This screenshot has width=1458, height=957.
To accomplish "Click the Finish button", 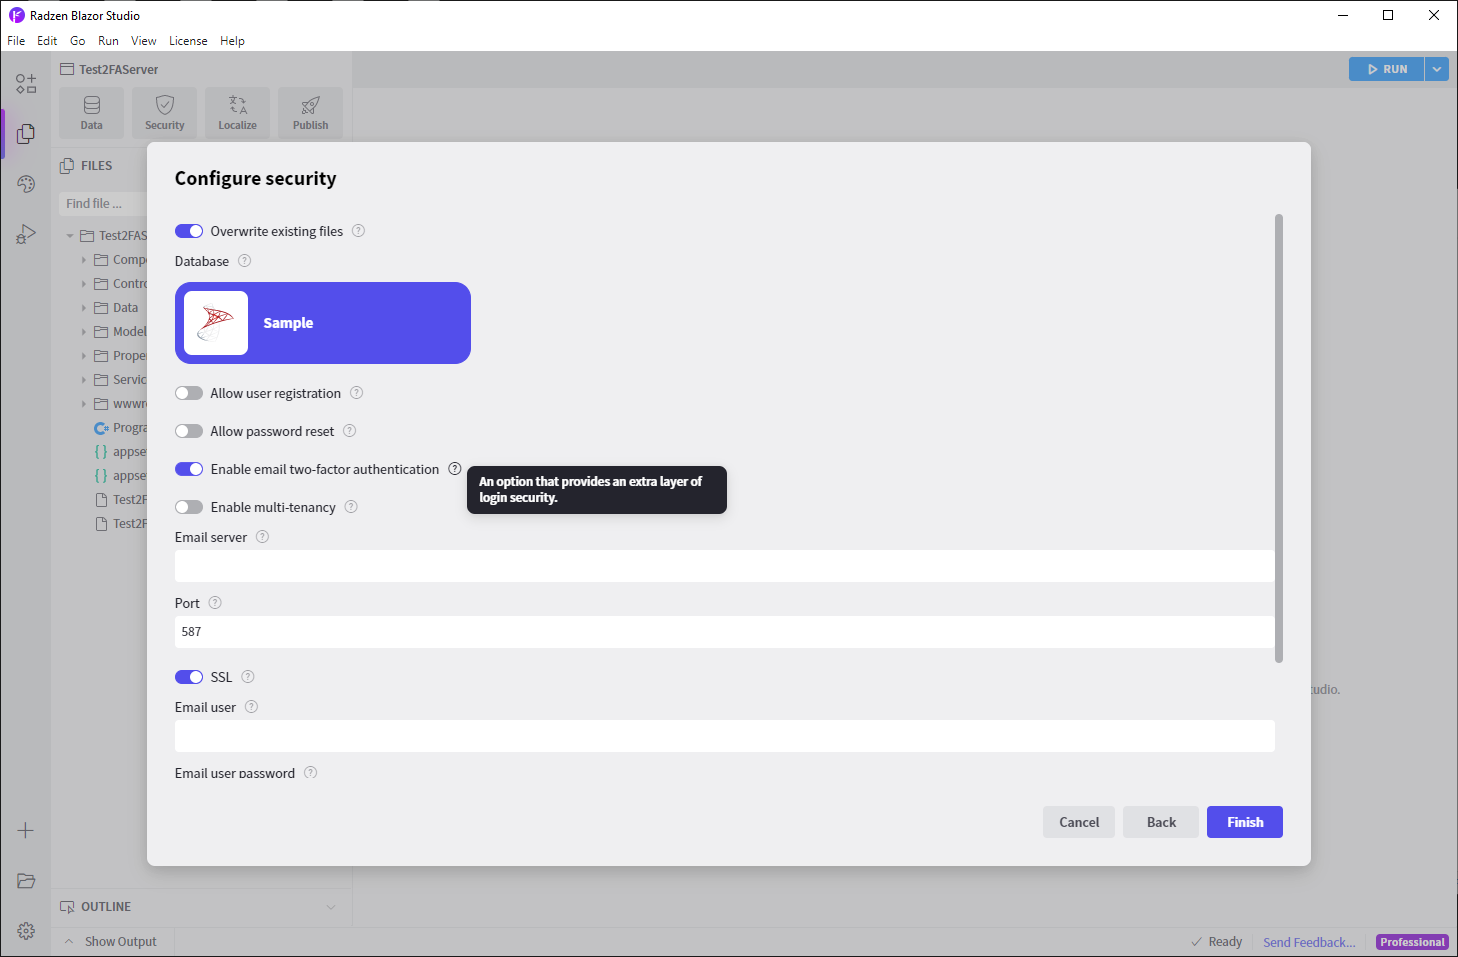I will point(1245,822).
